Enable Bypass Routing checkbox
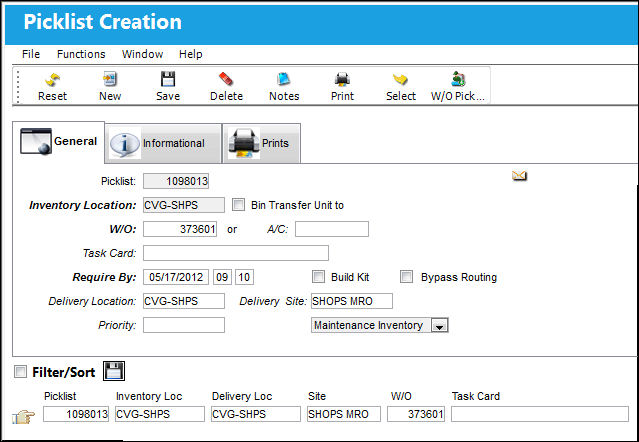 click(x=406, y=277)
